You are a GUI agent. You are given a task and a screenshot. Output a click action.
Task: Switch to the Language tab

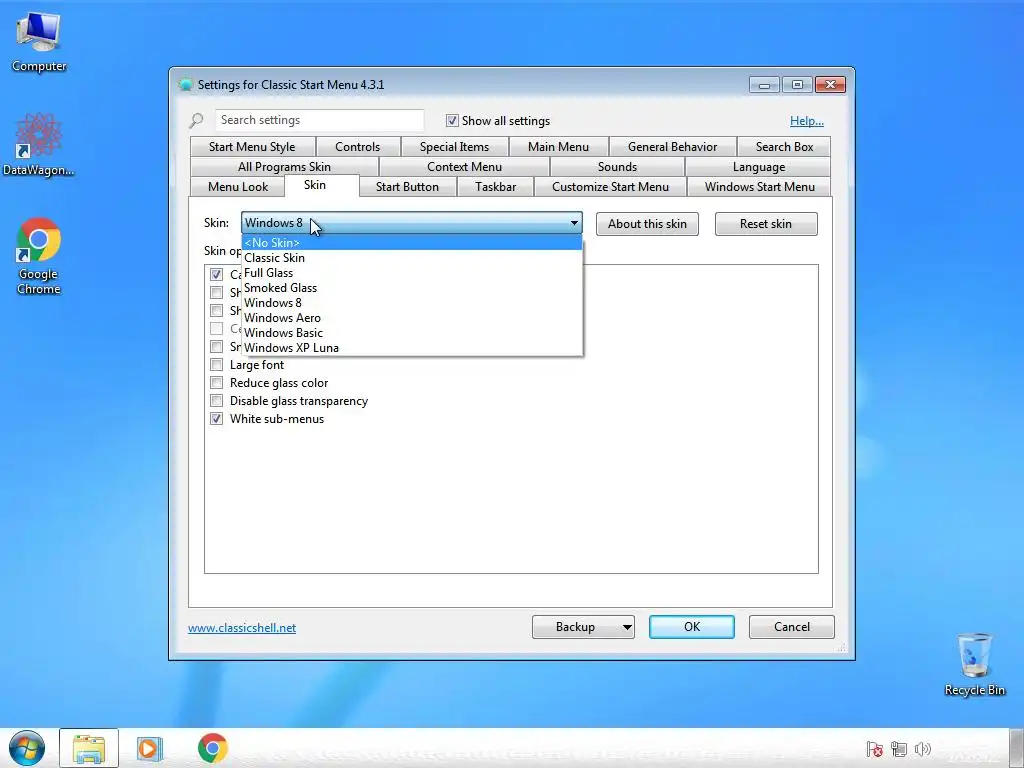pos(759,167)
